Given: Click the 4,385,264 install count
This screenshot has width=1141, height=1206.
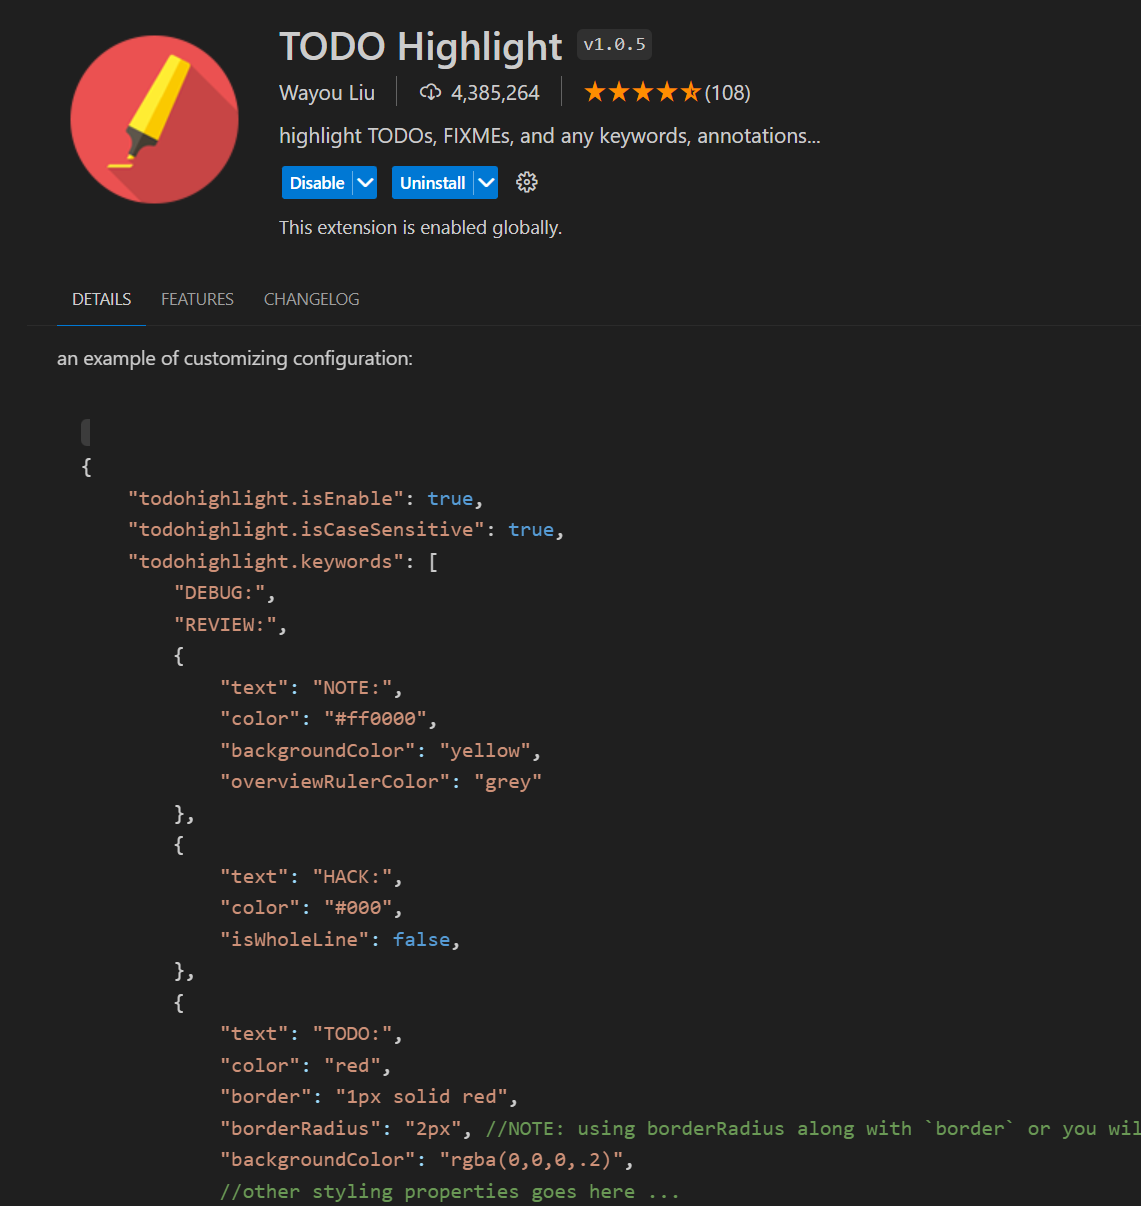Looking at the screenshot, I should 495,93.
